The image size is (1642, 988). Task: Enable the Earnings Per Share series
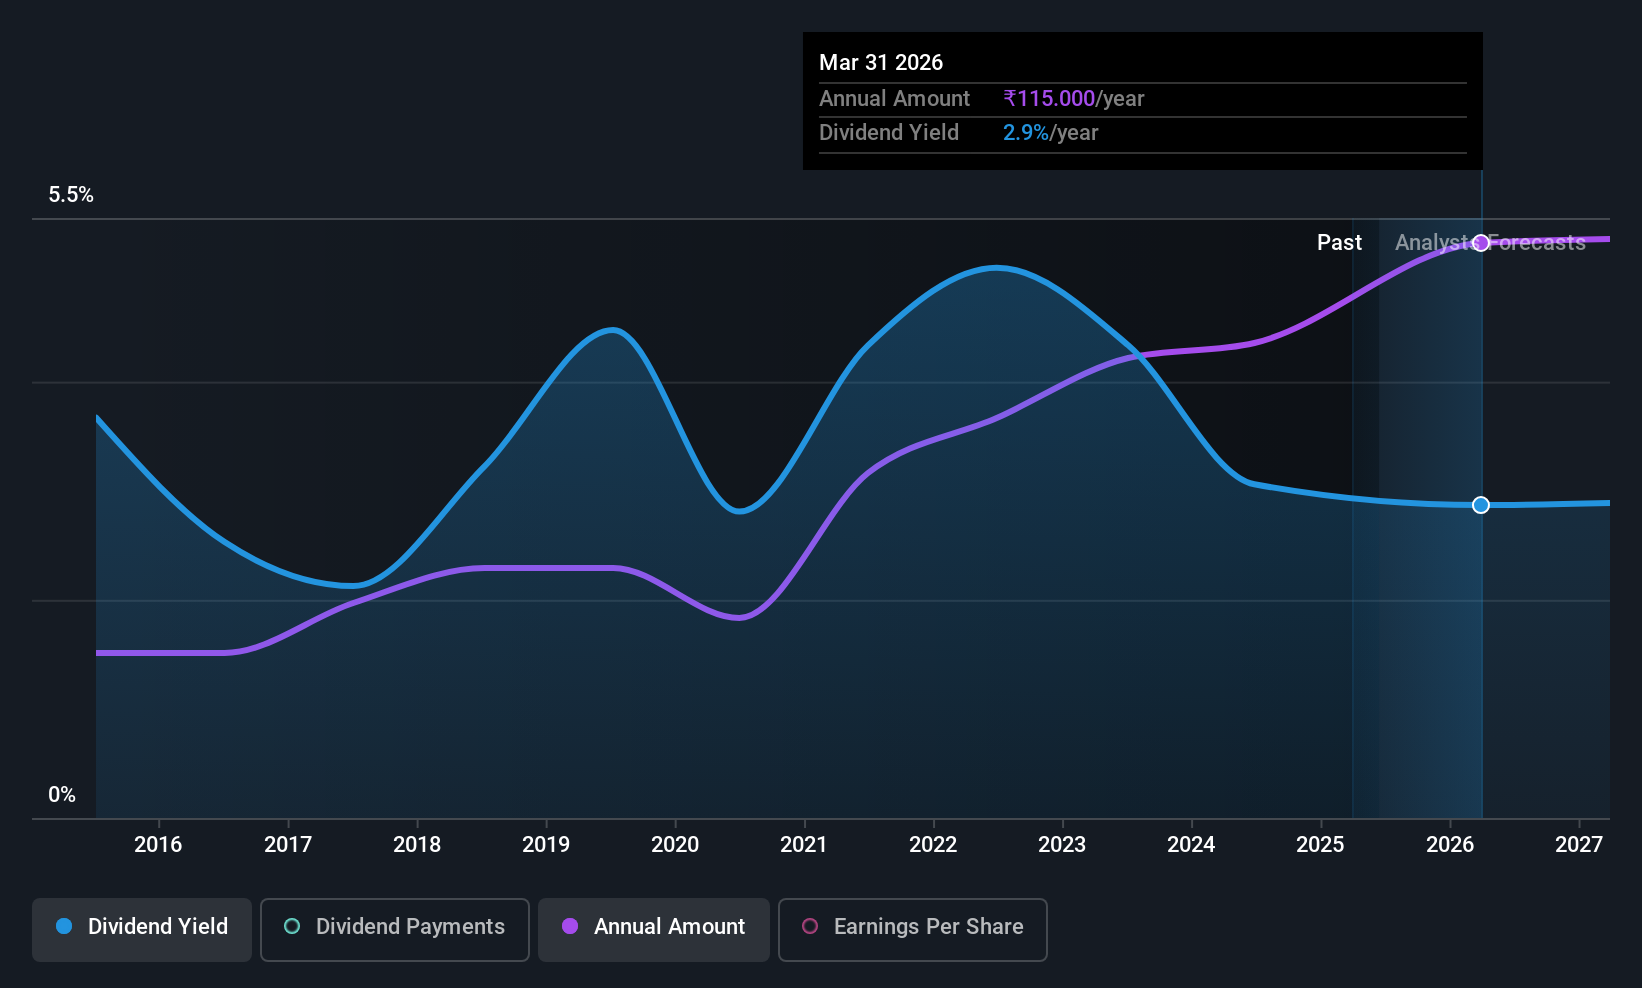(913, 930)
